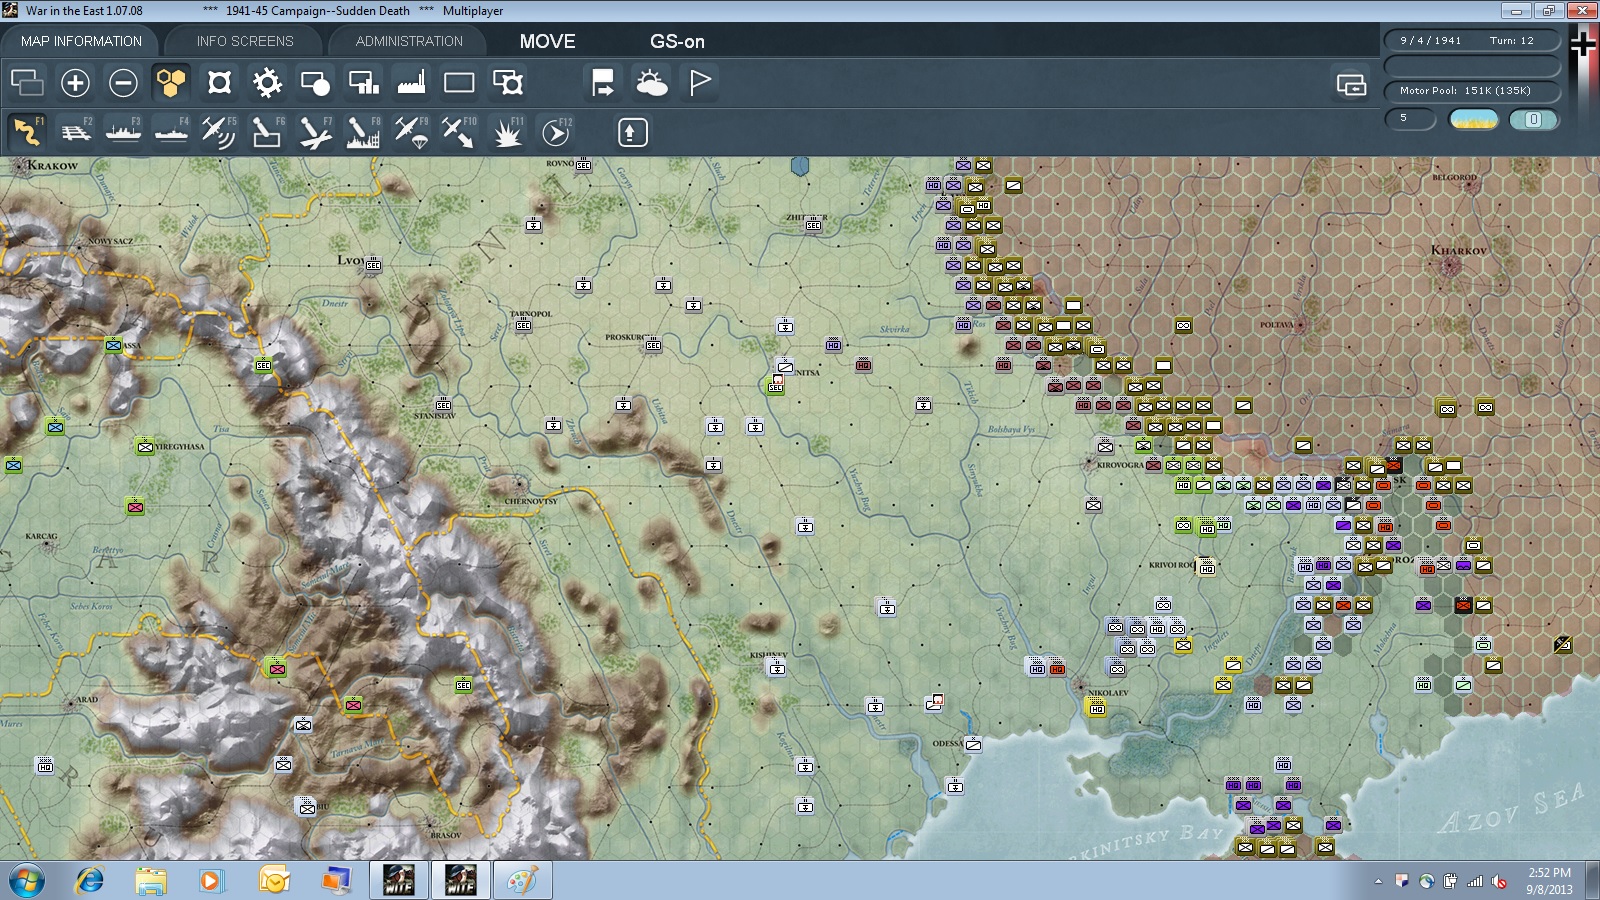Zoom in with the plus icon
Image resolution: width=1600 pixels, height=900 pixels.
(x=75, y=82)
